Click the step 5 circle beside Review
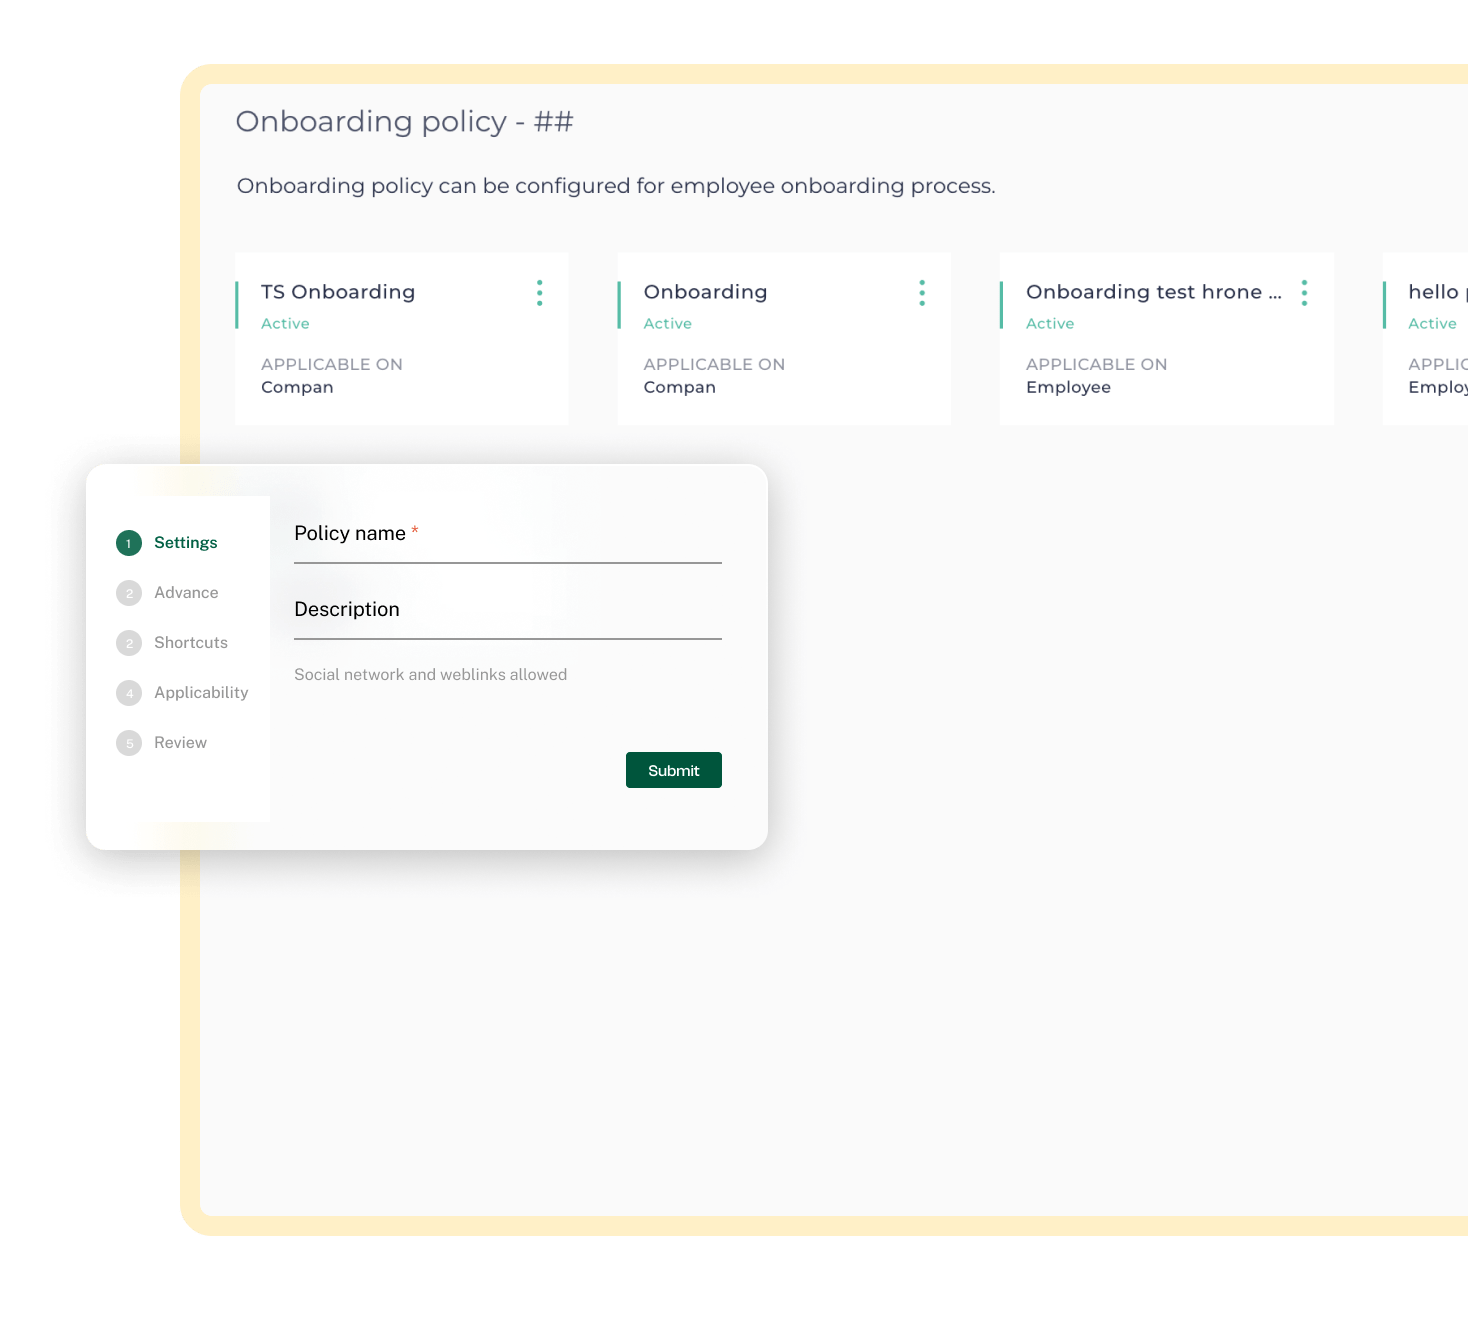This screenshot has height=1322, width=1468. pyautogui.click(x=129, y=743)
